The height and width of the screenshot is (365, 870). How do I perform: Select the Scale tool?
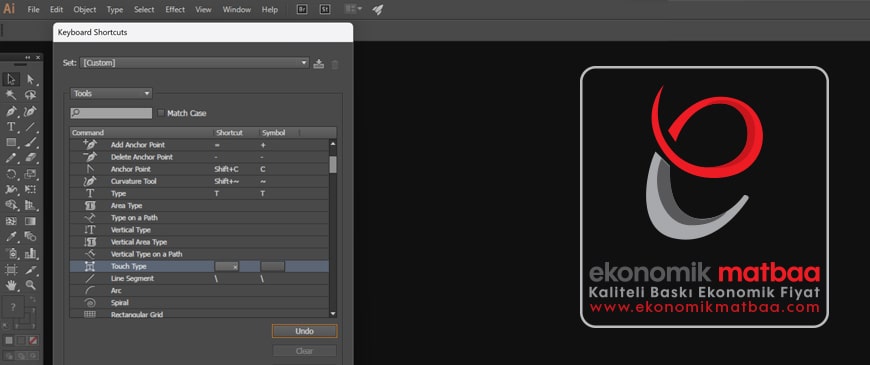pyautogui.click(x=31, y=174)
